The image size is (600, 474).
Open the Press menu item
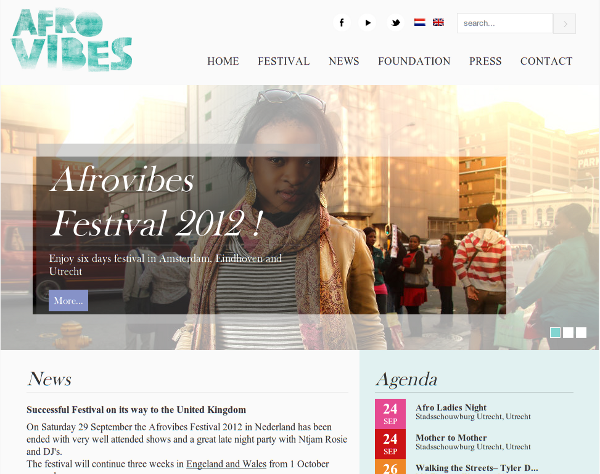coord(485,61)
